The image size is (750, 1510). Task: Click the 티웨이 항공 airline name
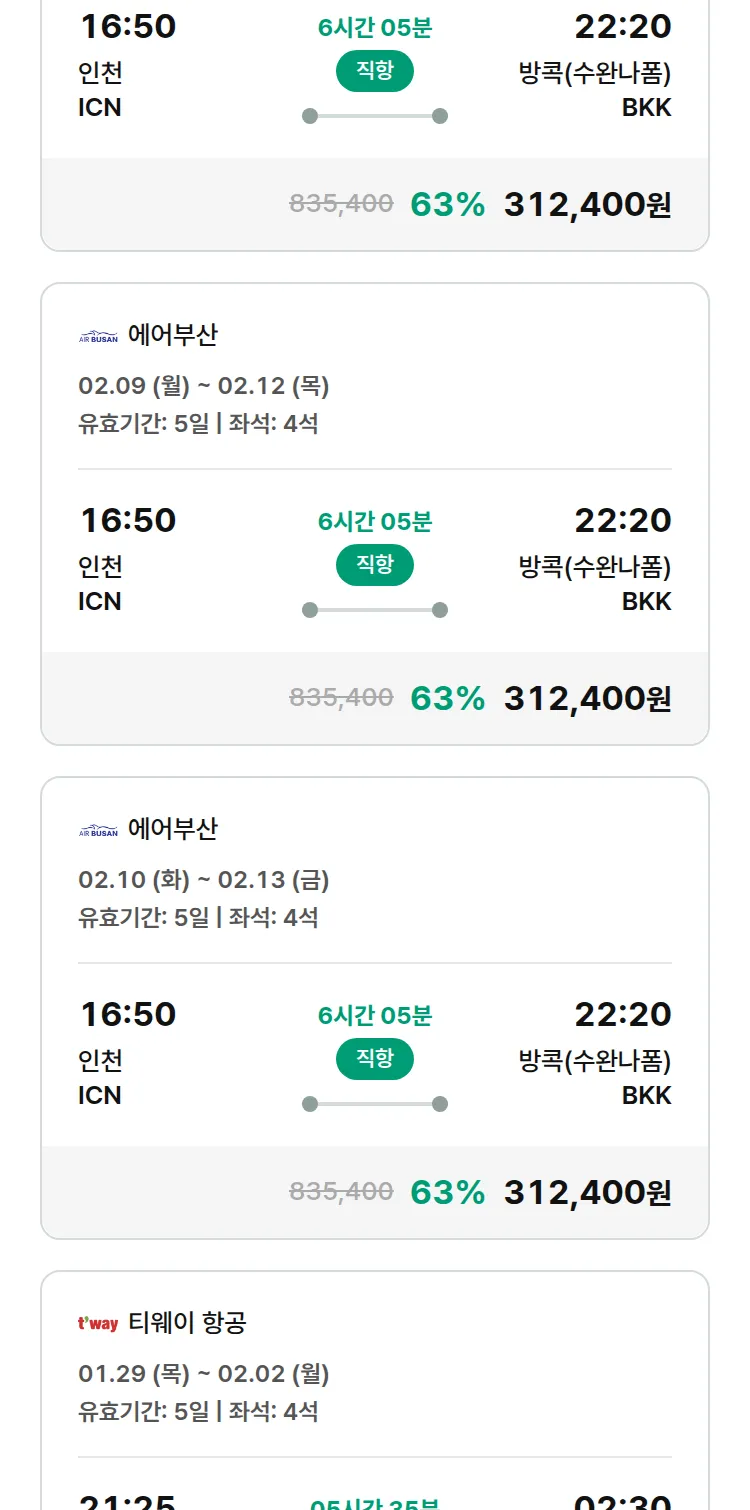click(x=187, y=1323)
